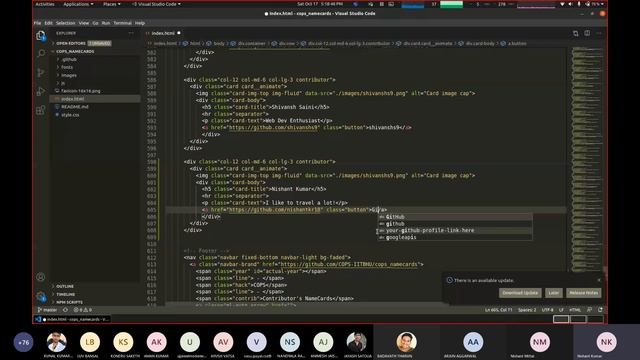Select participant AV avatar
Image resolution: width=640 pixels, height=360 pixels.
pos(223,342)
